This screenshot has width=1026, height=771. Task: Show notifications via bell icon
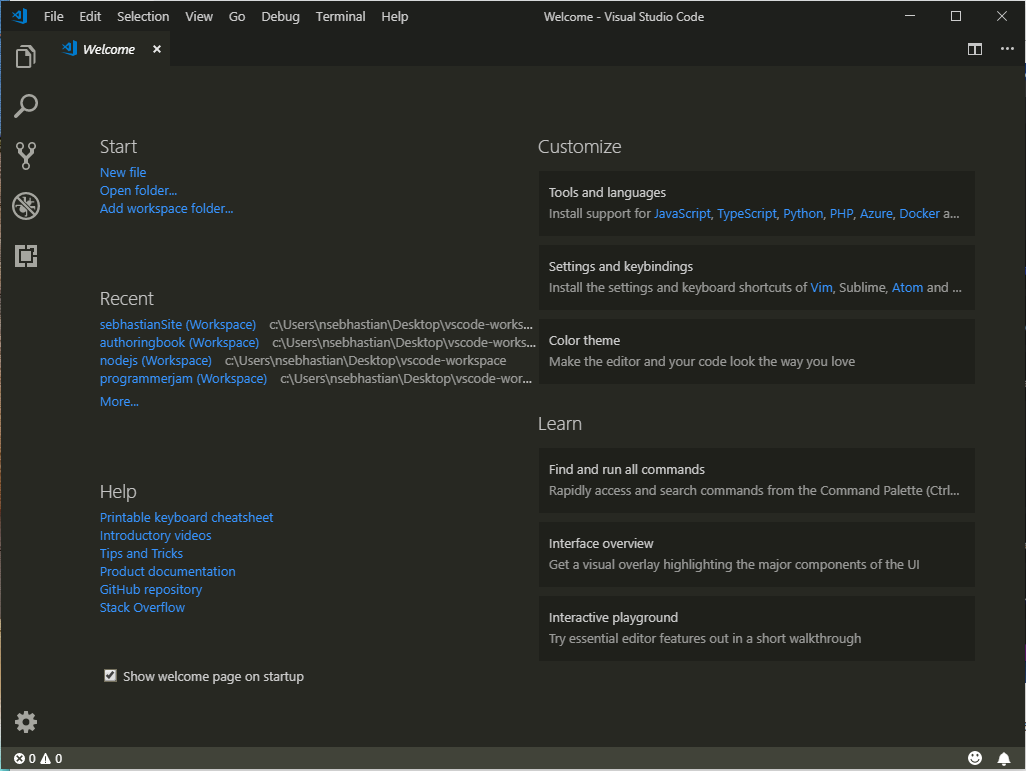(1004, 758)
